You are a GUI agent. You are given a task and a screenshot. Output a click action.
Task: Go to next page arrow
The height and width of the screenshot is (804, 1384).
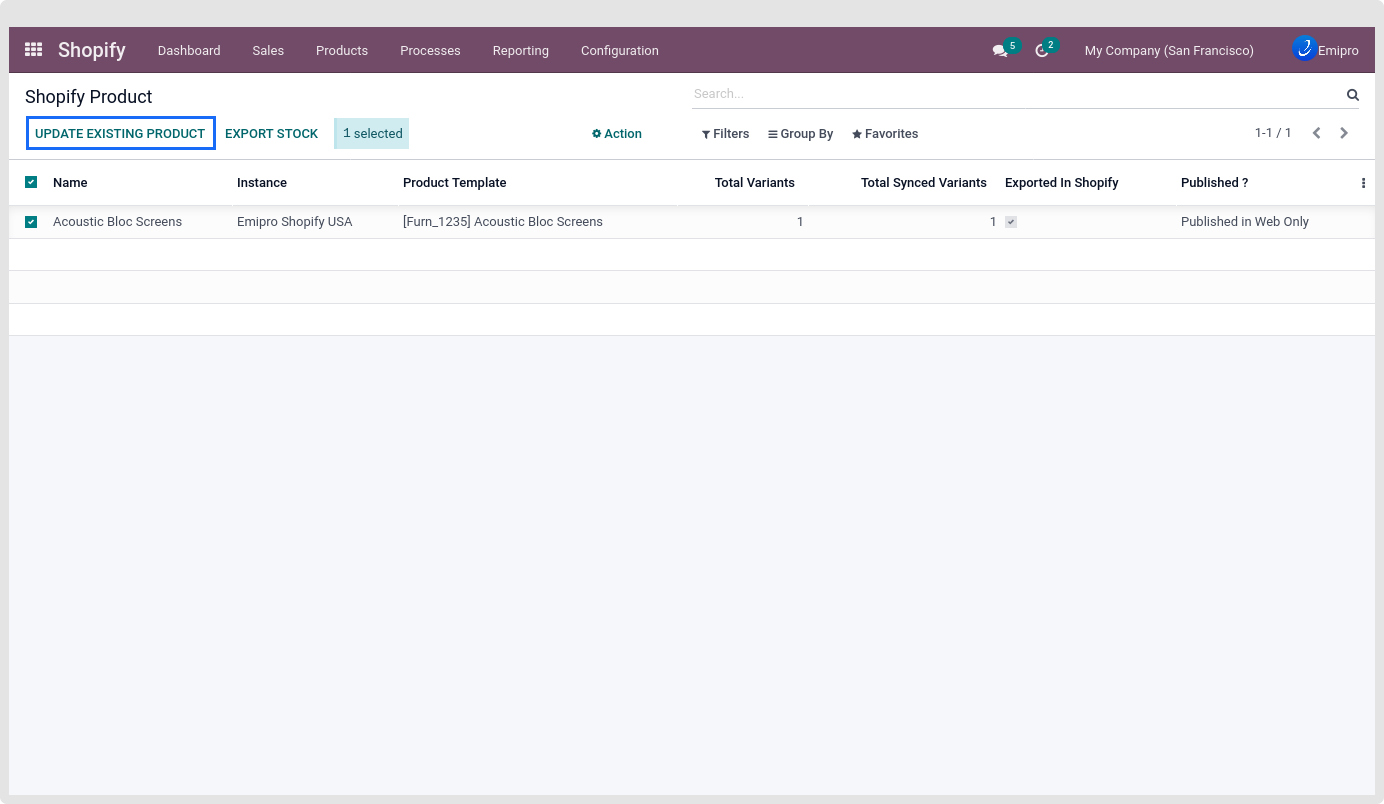[x=1344, y=133]
